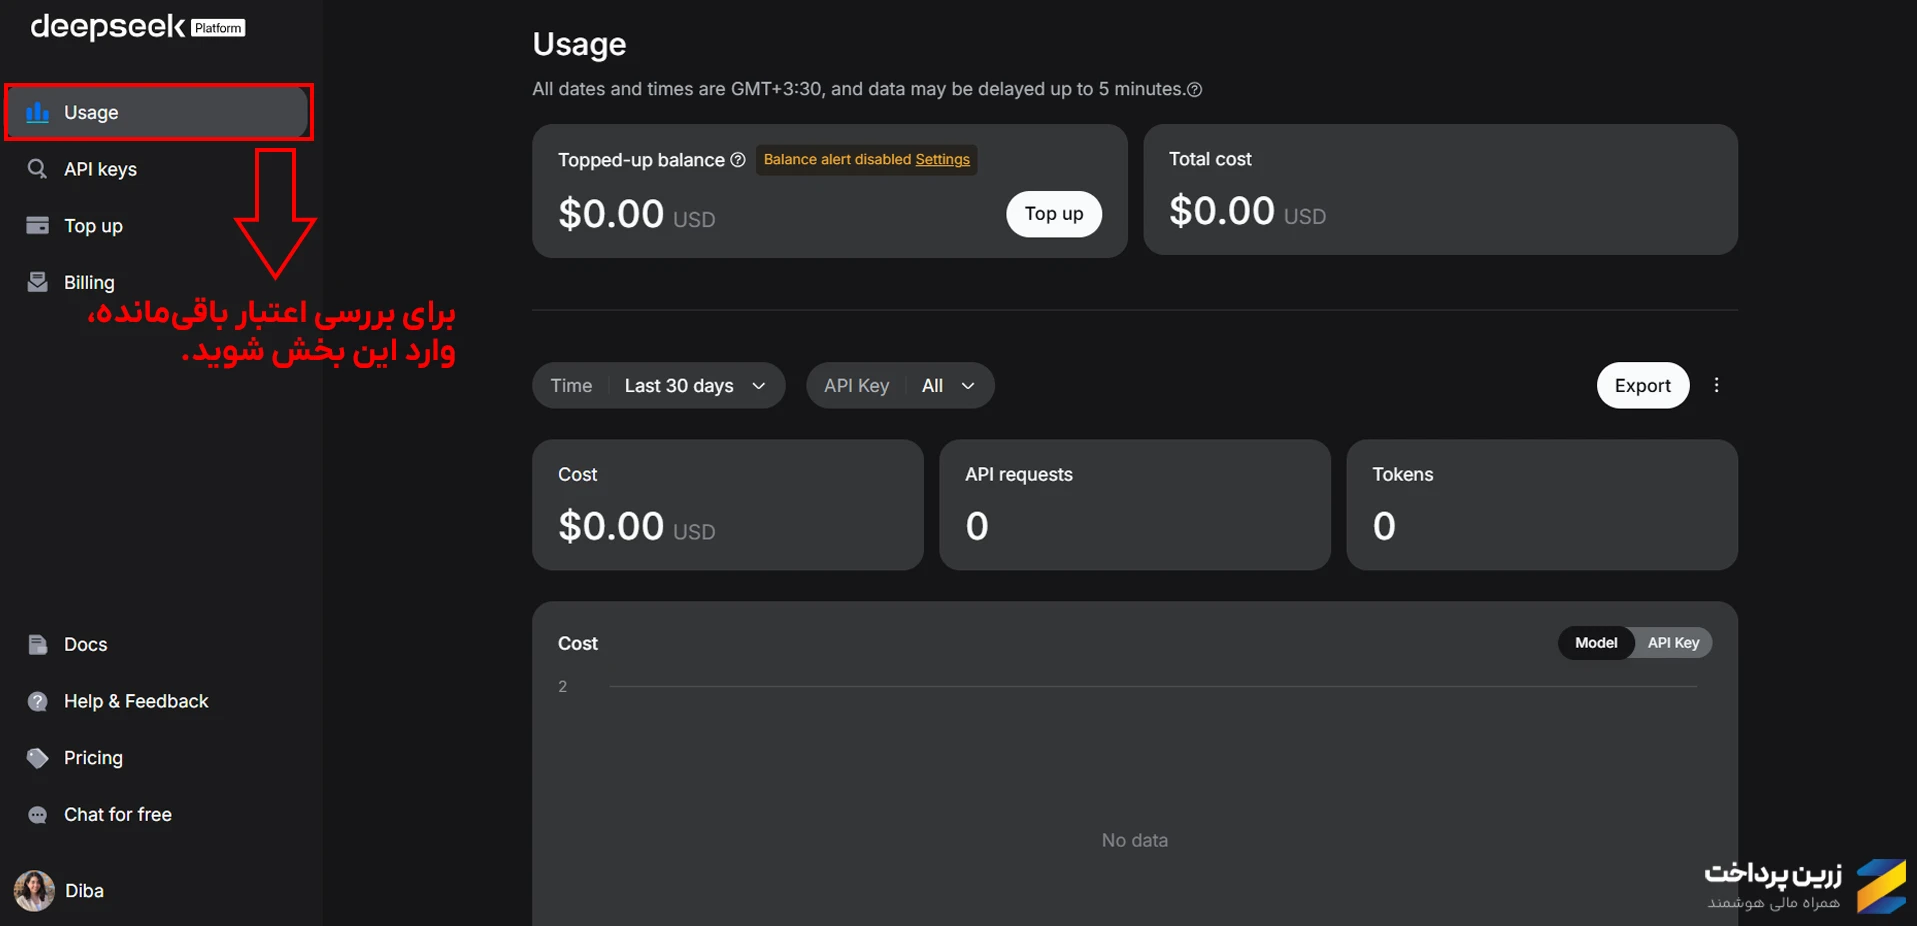Click the Tokens card label
Image resolution: width=1917 pixels, height=926 pixels.
coord(1402,474)
